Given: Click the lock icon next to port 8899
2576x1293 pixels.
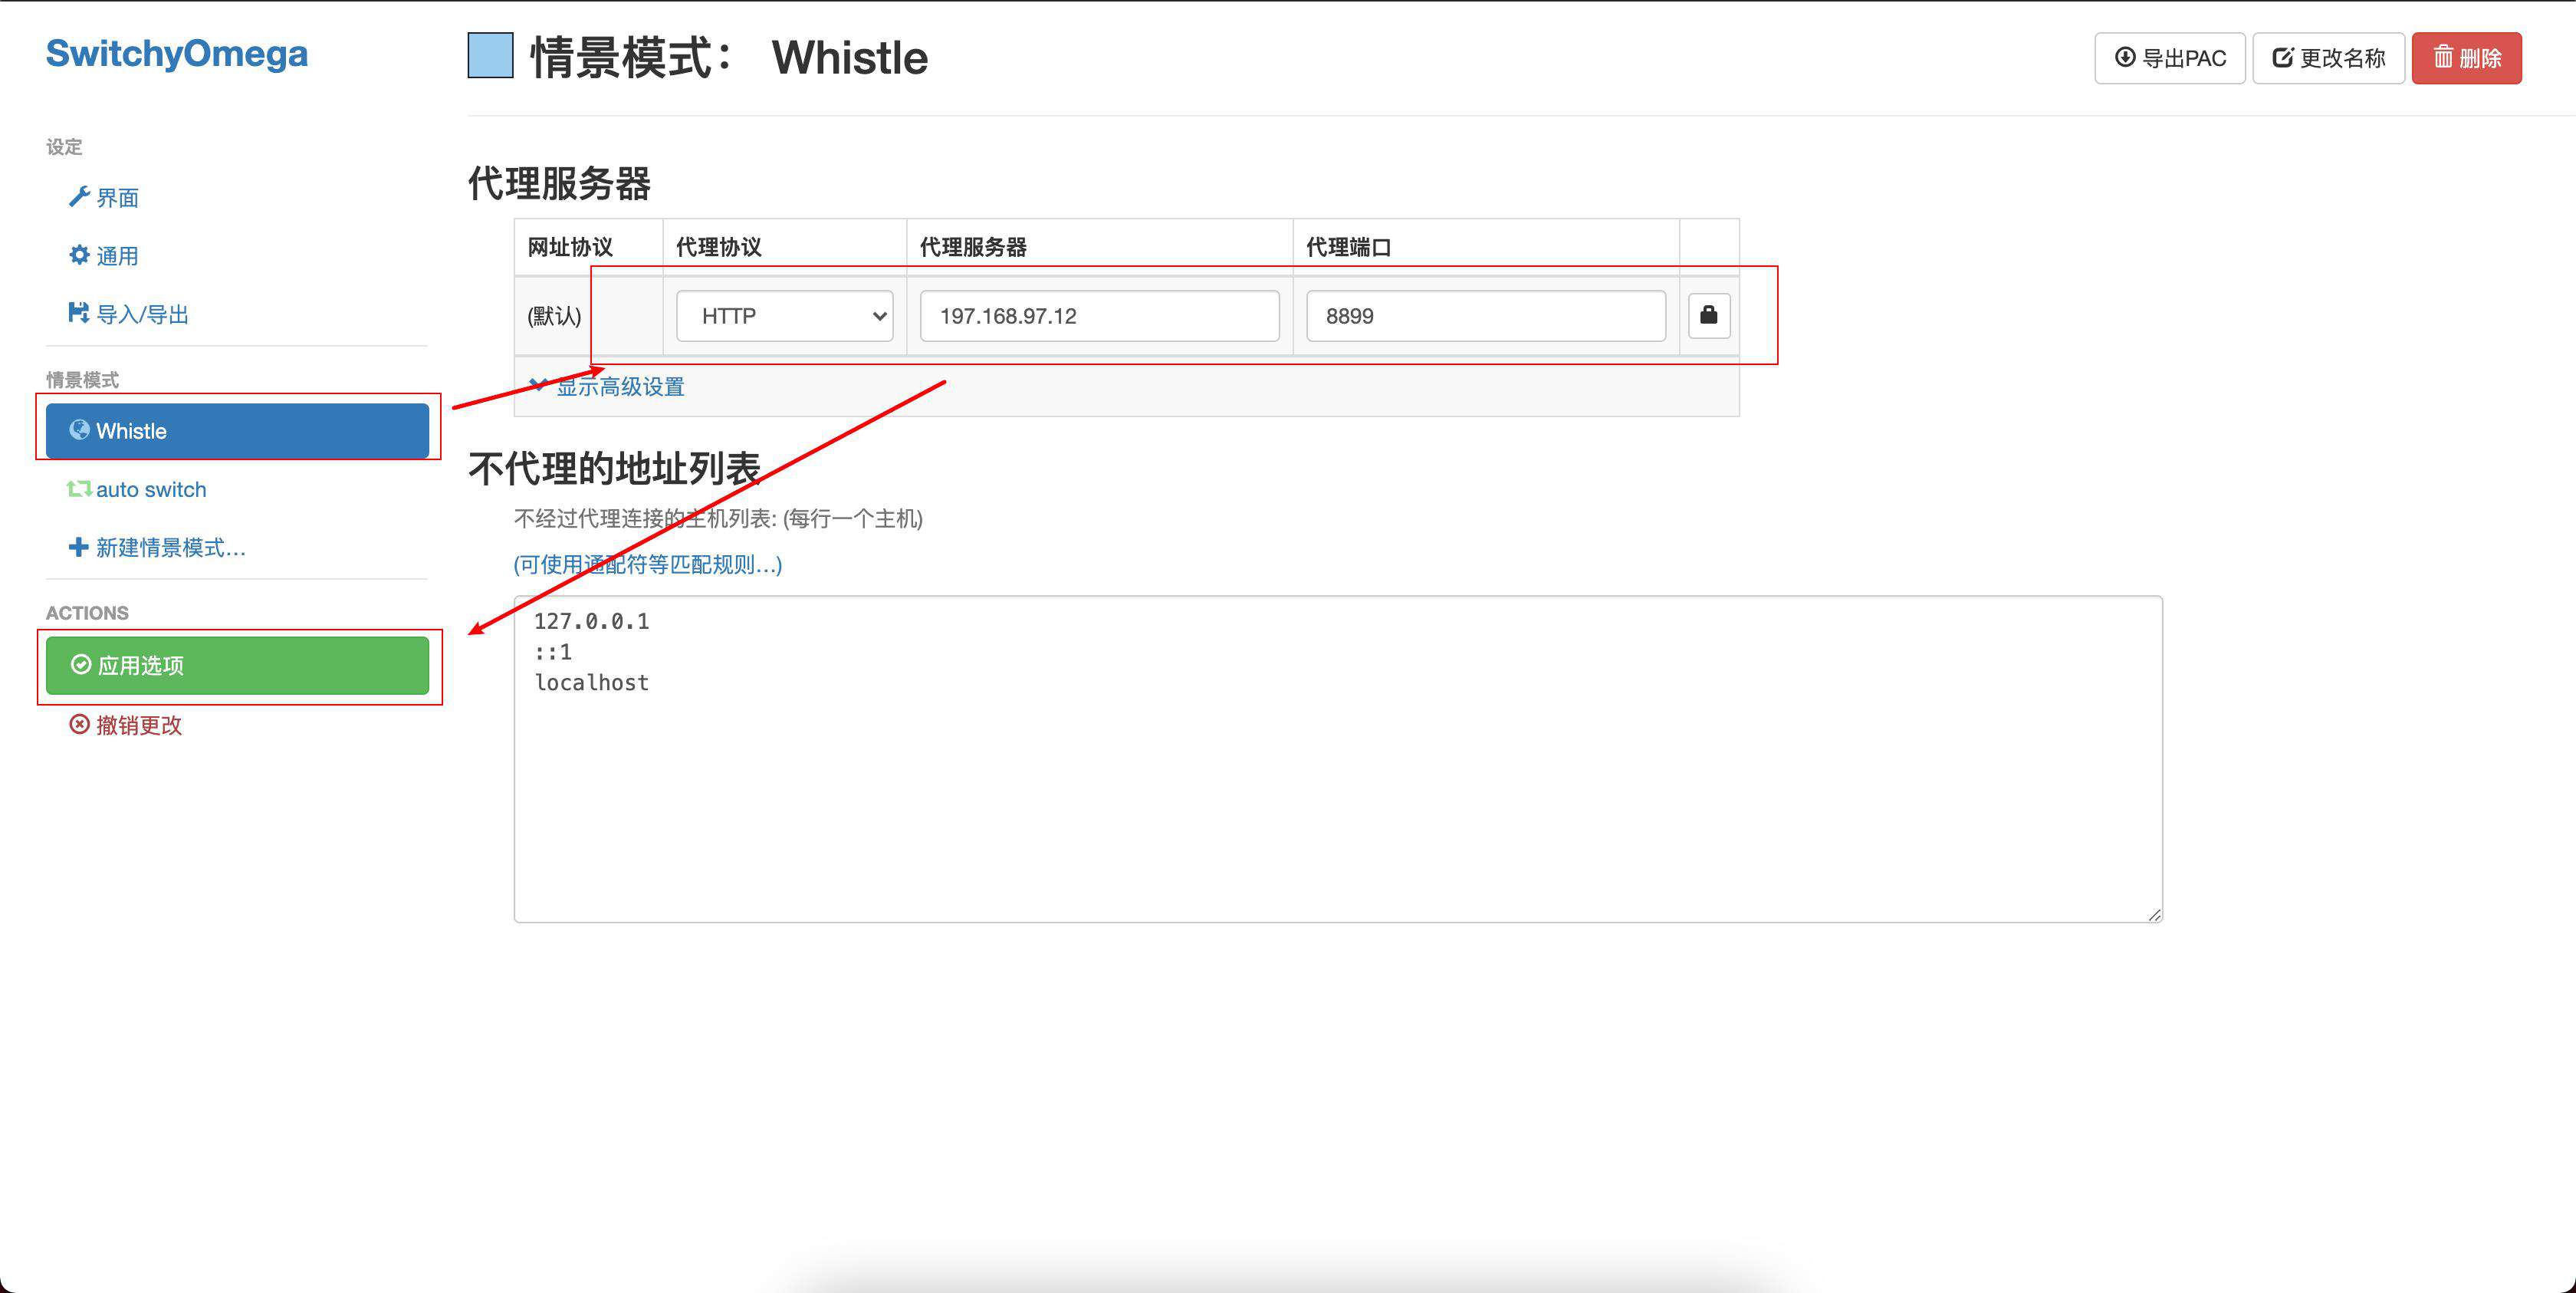Looking at the screenshot, I should (1709, 314).
